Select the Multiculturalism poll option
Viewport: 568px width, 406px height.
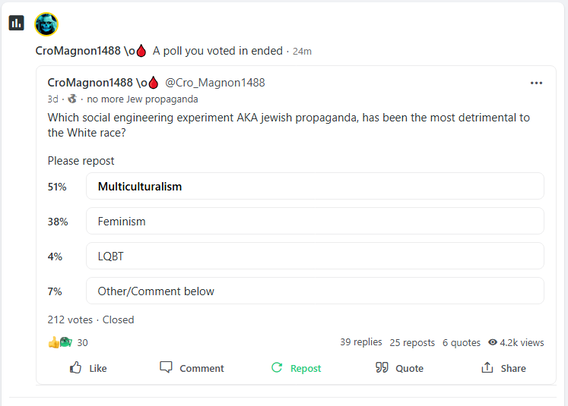point(315,186)
